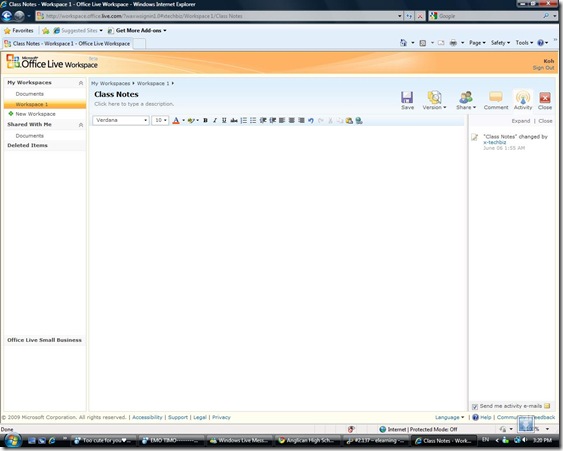563x451 pixels.
Task: Click the Windows Start button
Action: point(12,440)
